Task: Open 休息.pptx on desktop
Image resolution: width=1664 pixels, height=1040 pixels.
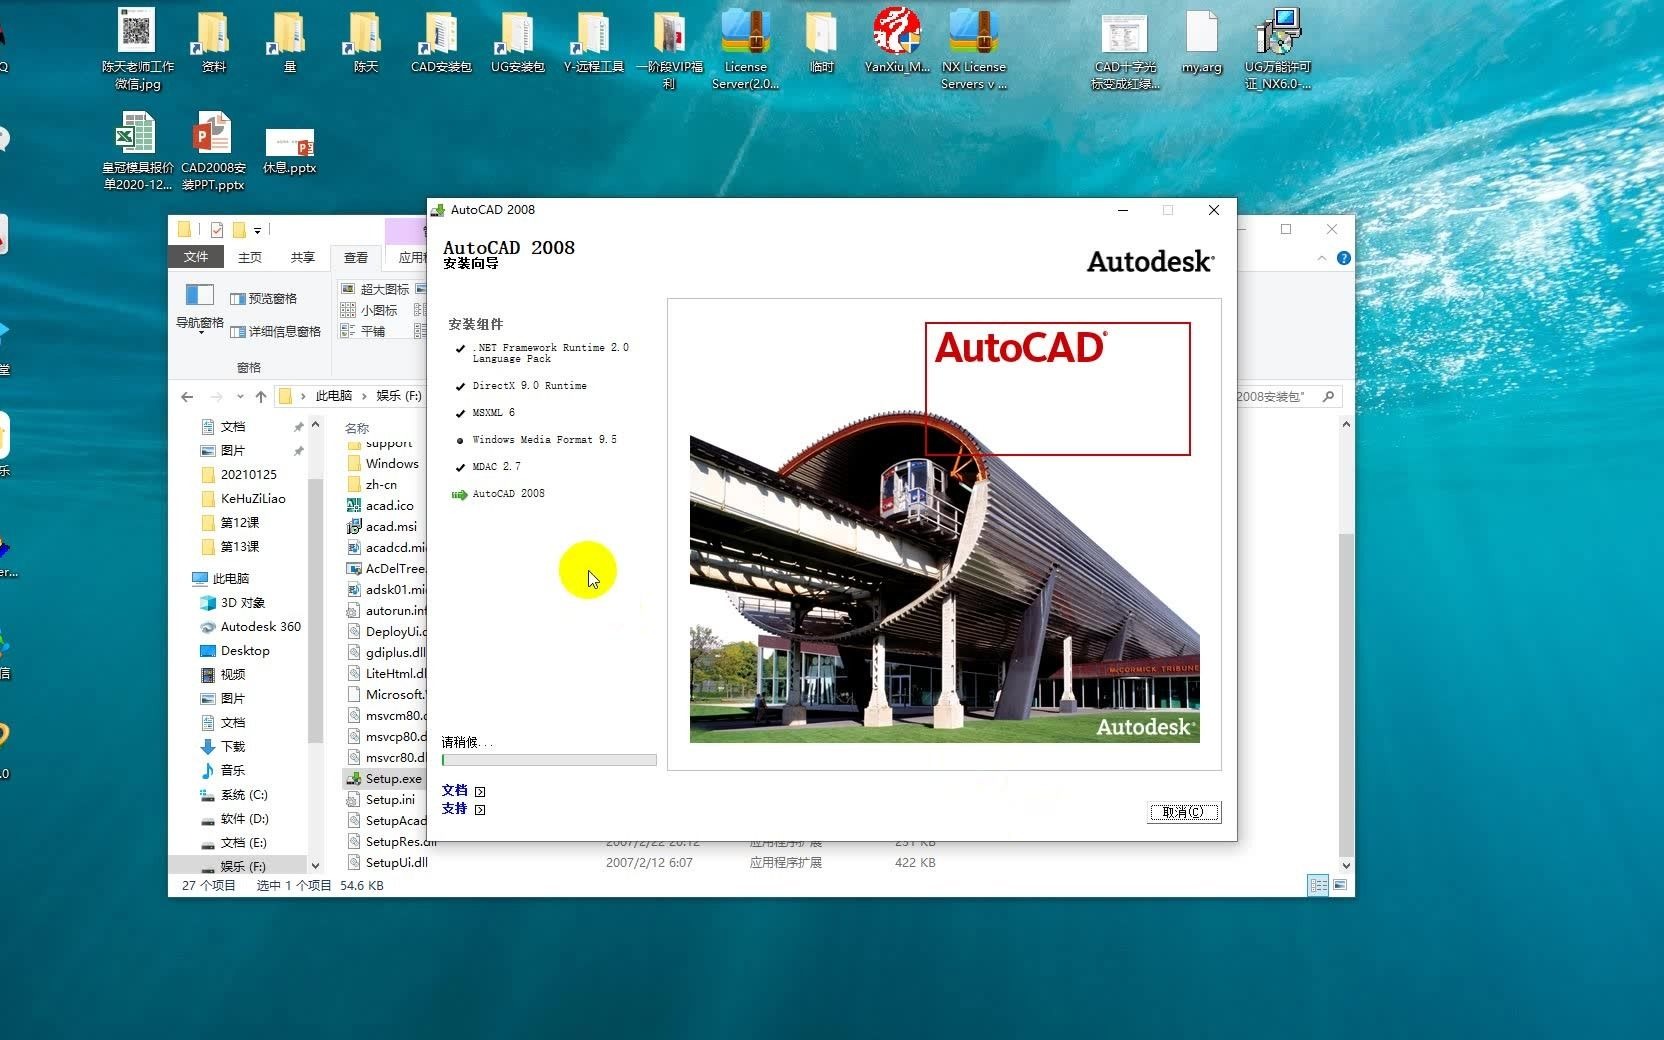Action: click(289, 152)
